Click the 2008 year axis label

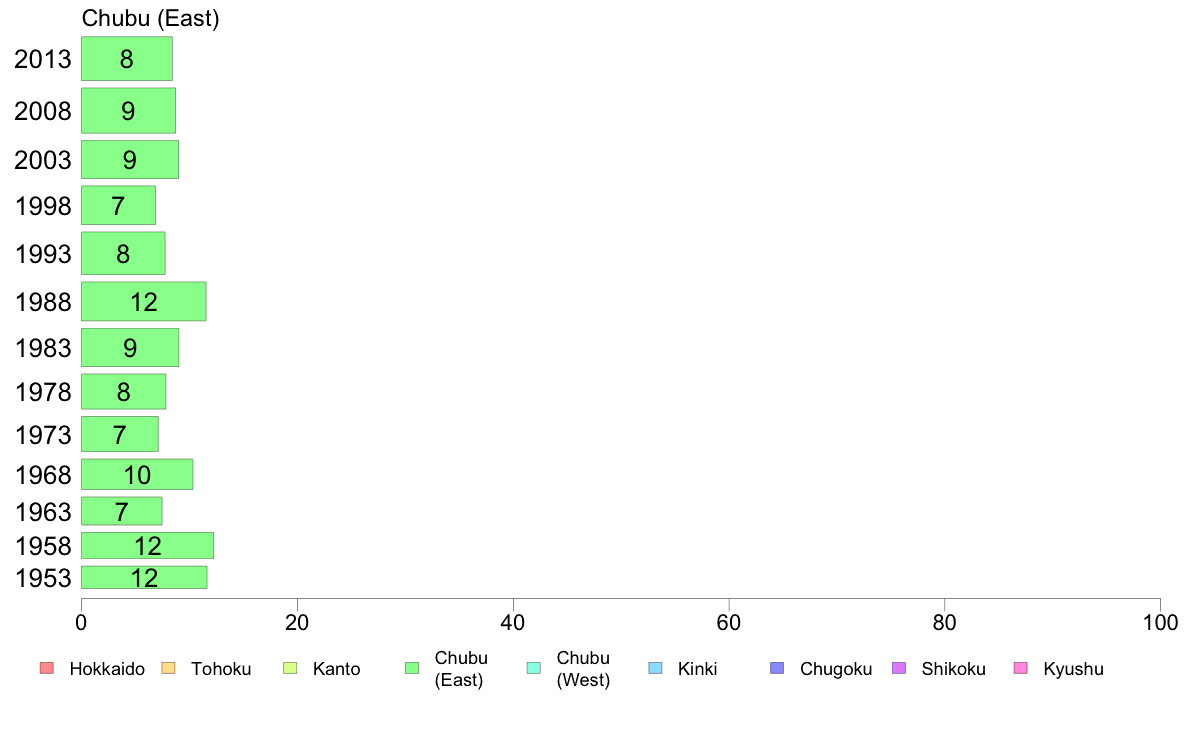[x=42, y=111]
